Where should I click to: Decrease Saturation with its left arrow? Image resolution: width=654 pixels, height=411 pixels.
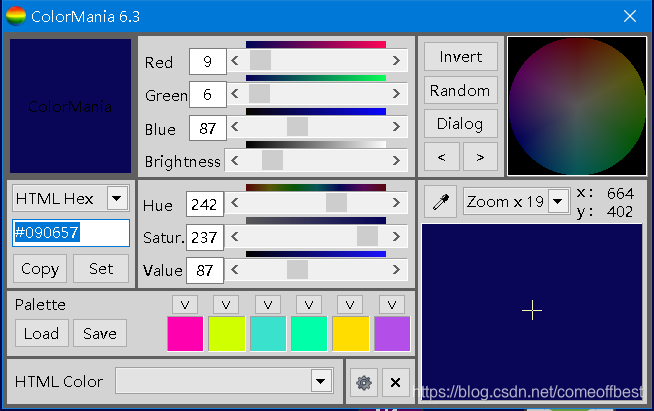(x=235, y=237)
